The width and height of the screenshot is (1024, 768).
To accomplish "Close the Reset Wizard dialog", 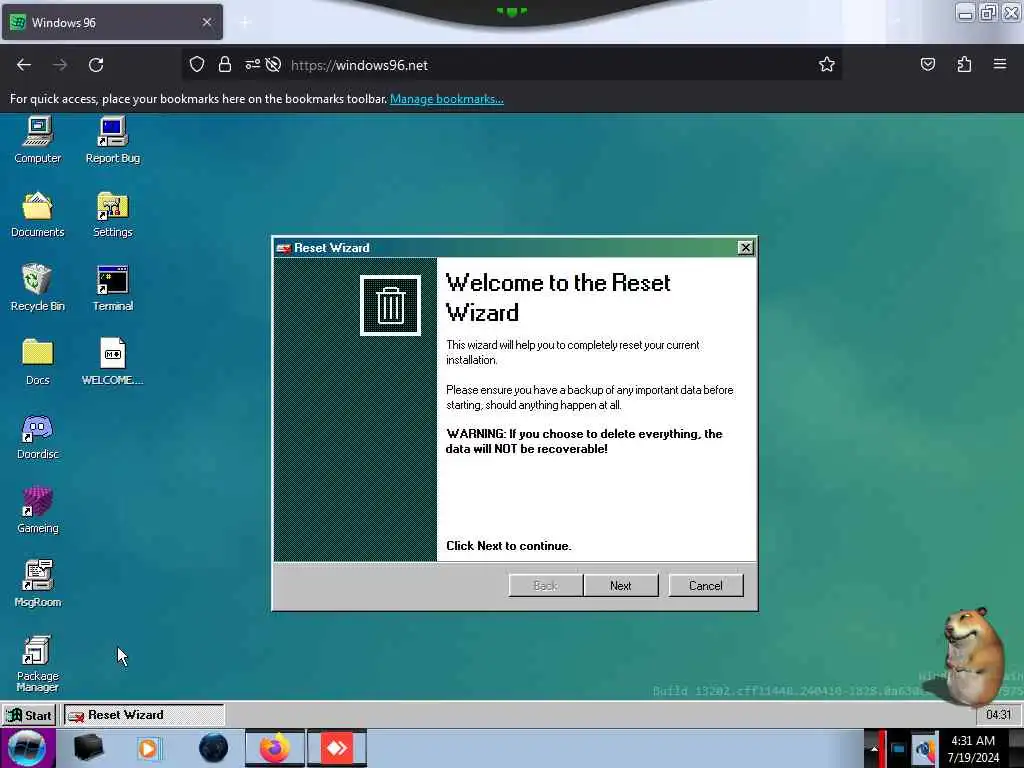I will [745, 248].
